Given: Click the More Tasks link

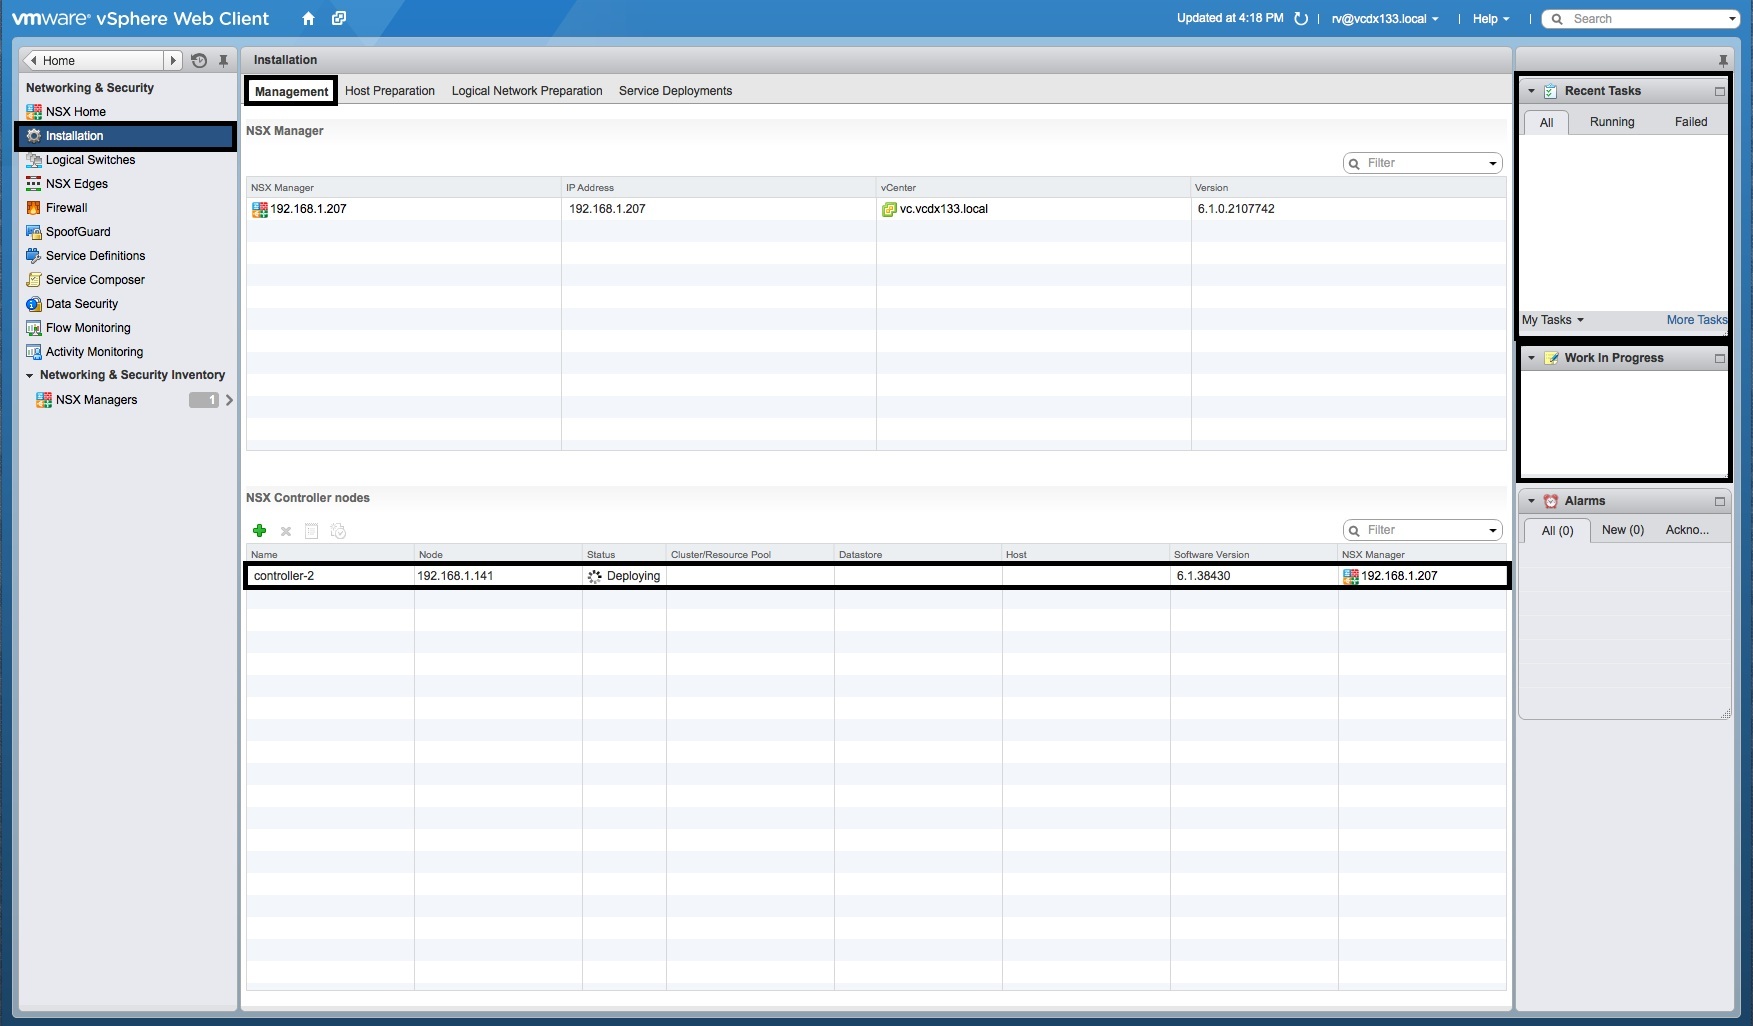Looking at the screenshot, I should (1696, 320).
